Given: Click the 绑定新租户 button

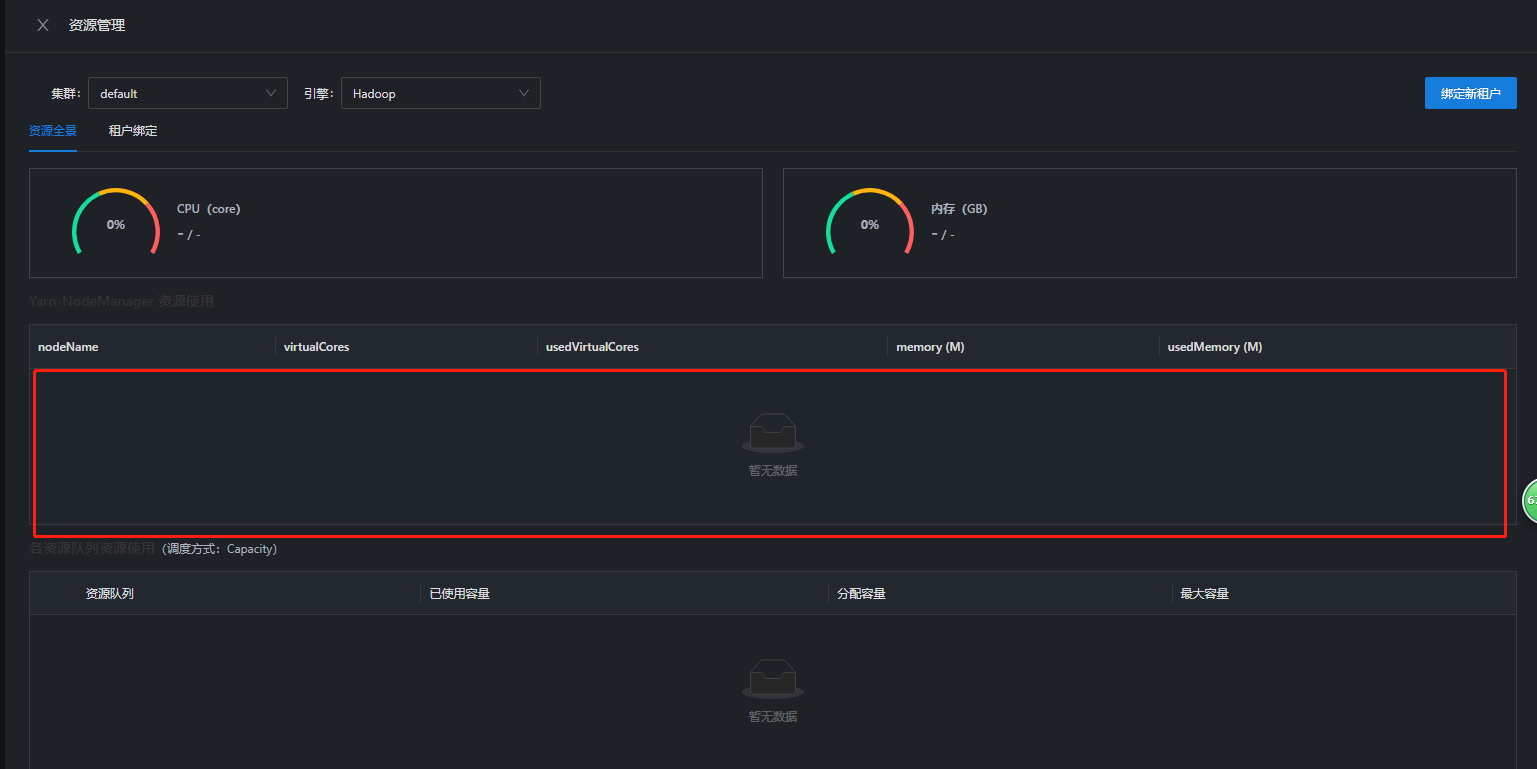Looking at the screenshot, I should 1471,93.
